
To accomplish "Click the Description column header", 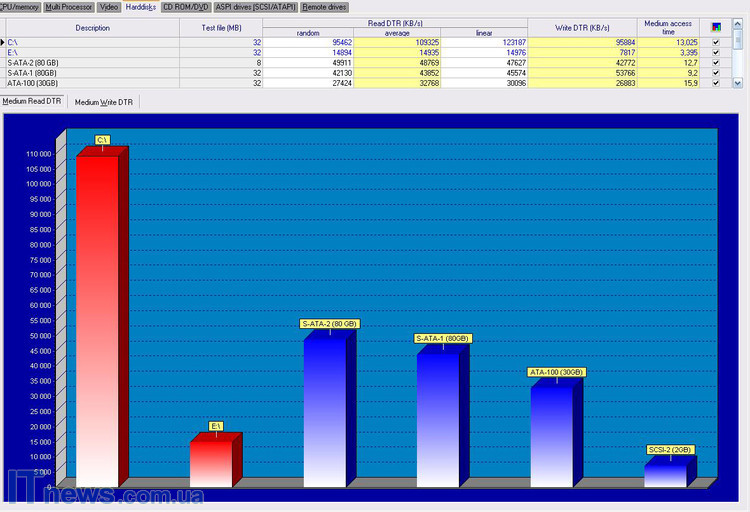I will [x=92, y=27].
